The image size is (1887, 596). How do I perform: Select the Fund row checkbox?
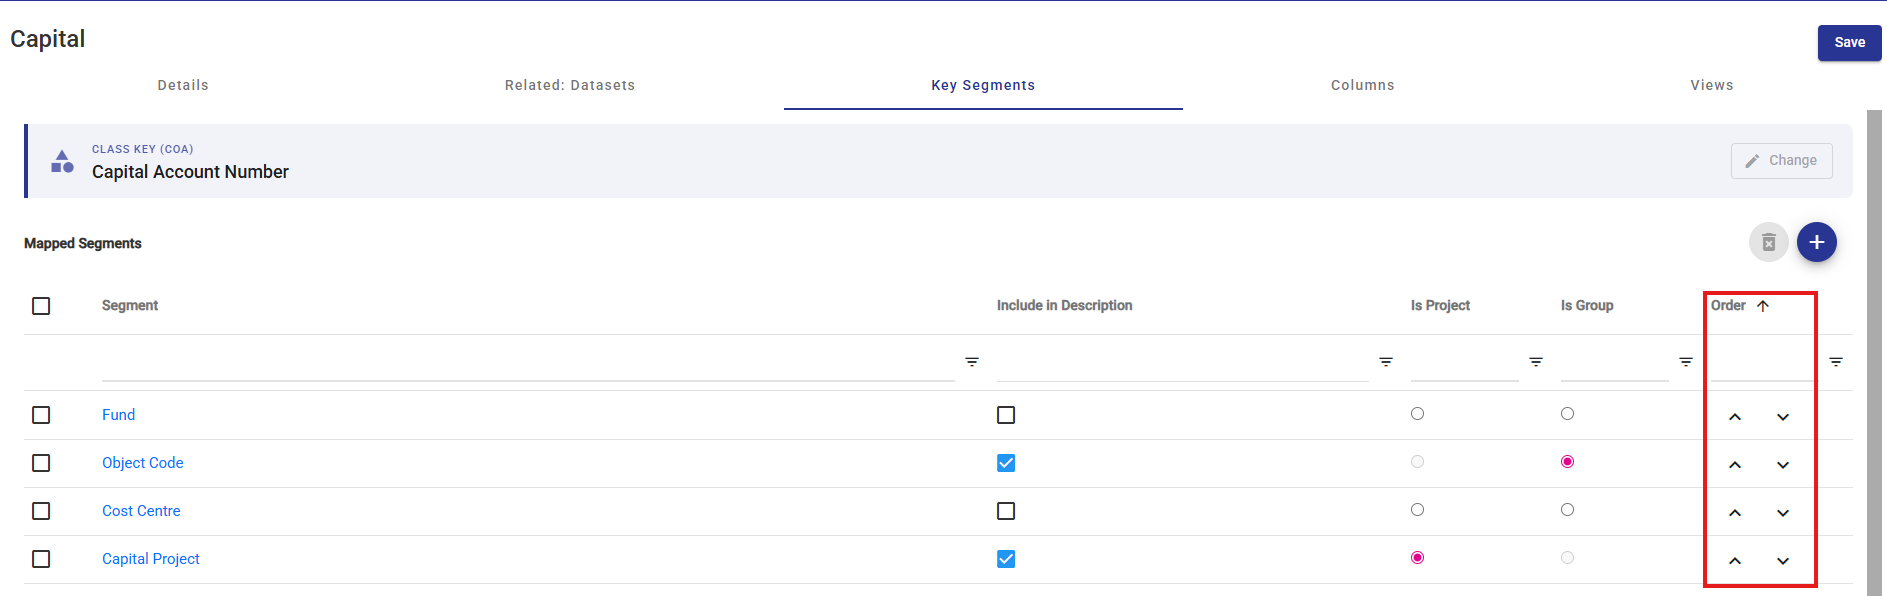[41, 415]
